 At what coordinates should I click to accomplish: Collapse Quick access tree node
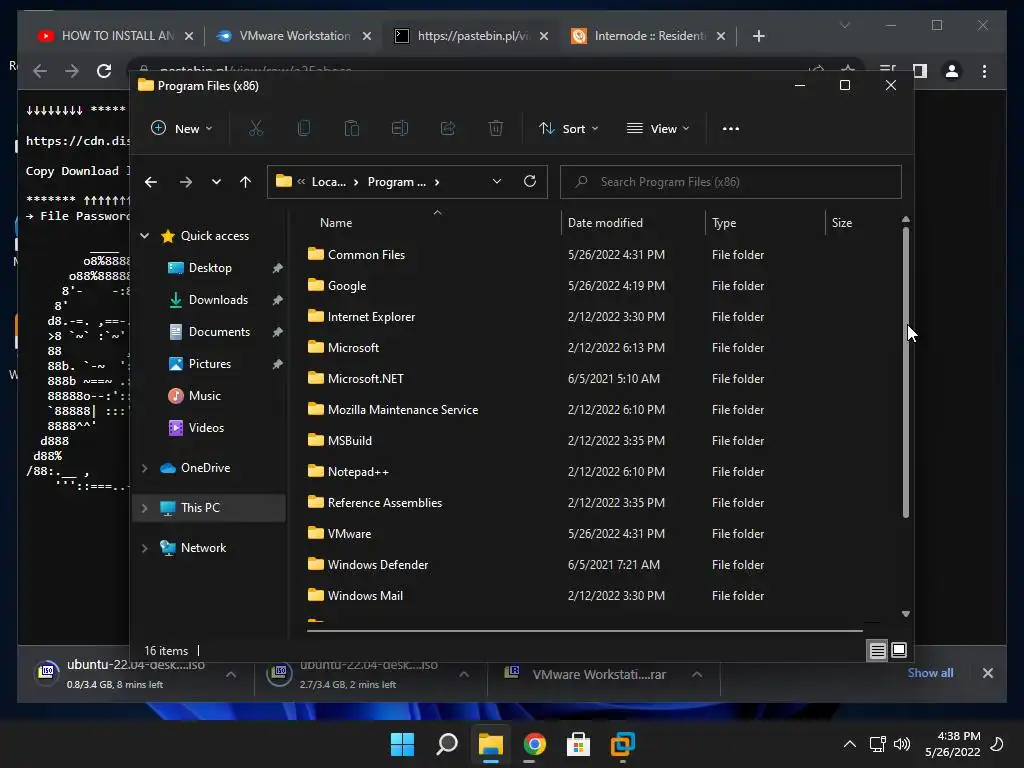pos(144,236)
